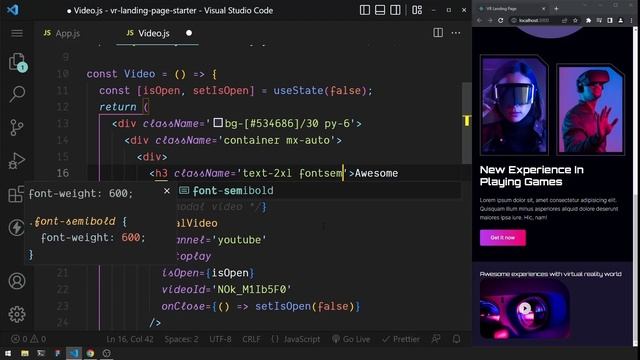Viewport: 640px width, 360px height.
Task: Toggle the secondary side bar layout icon
Action: tap(395, 10)
